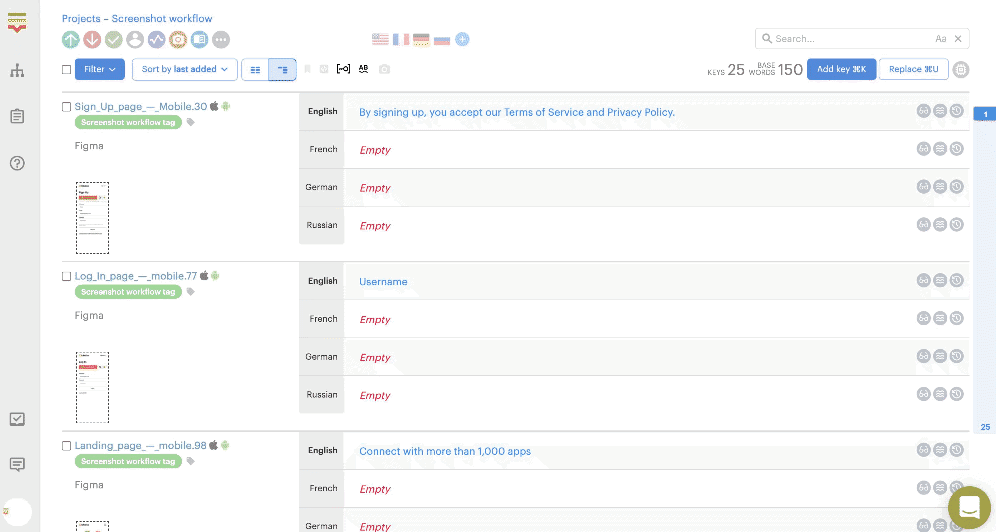Open the Sign_Up_page_—_Mobile.30 key name
The image size is (996, 532).
[140, 107]
